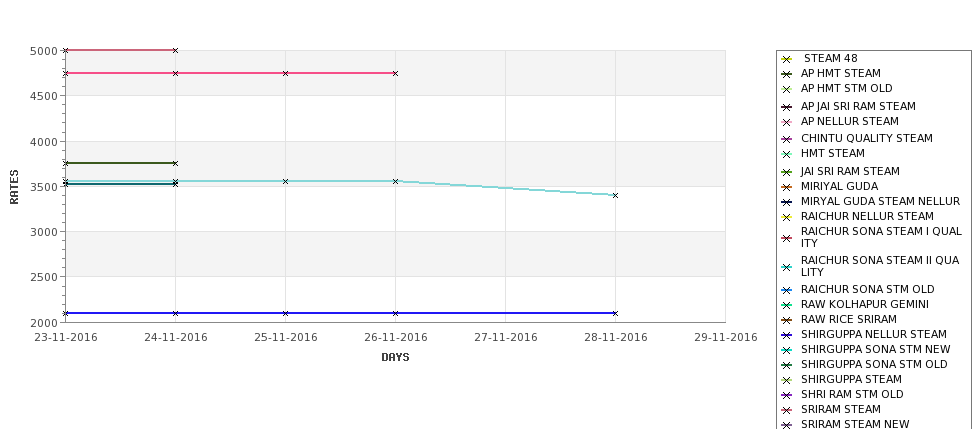Screen dimensions: 975x429
Task: Click the MIRIYAL GUDA legend marker icon
Action: 786,187
